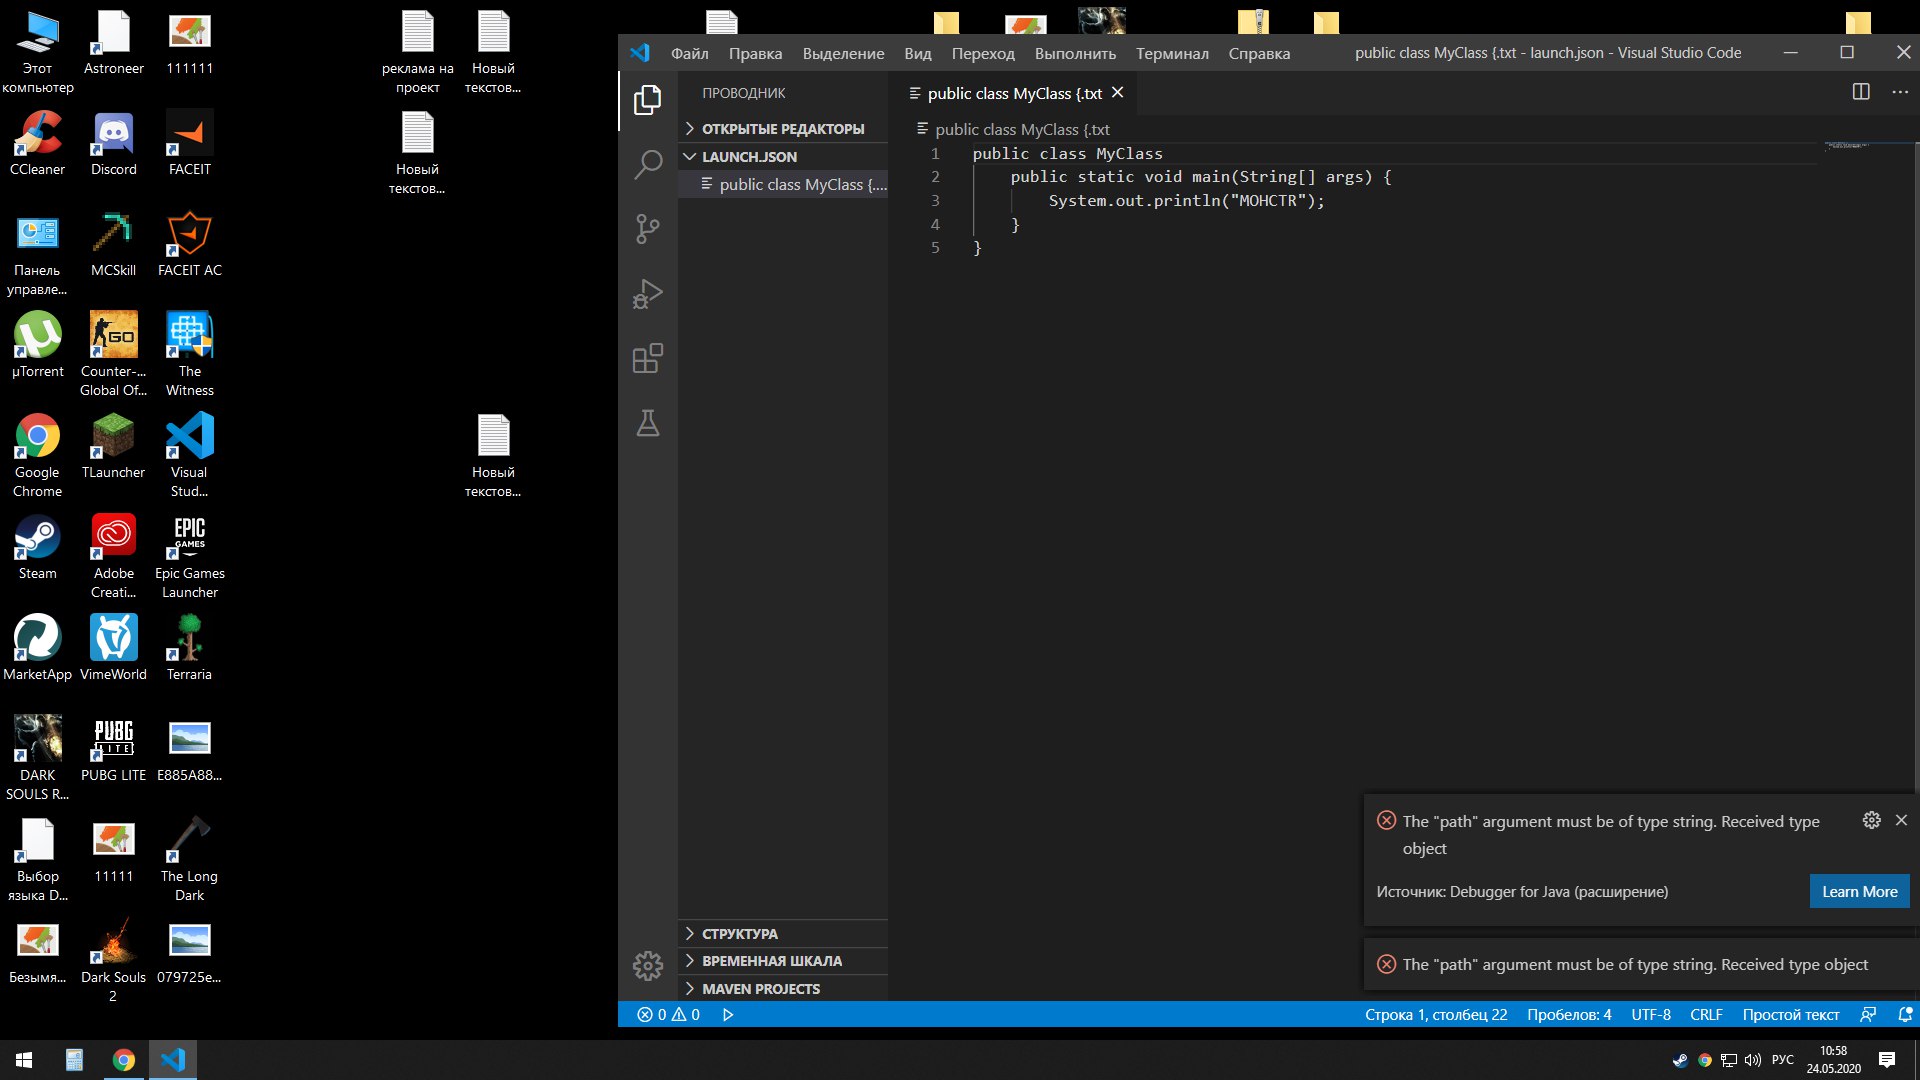
Task: Open the Search view in activity bar
Action: 648,164
